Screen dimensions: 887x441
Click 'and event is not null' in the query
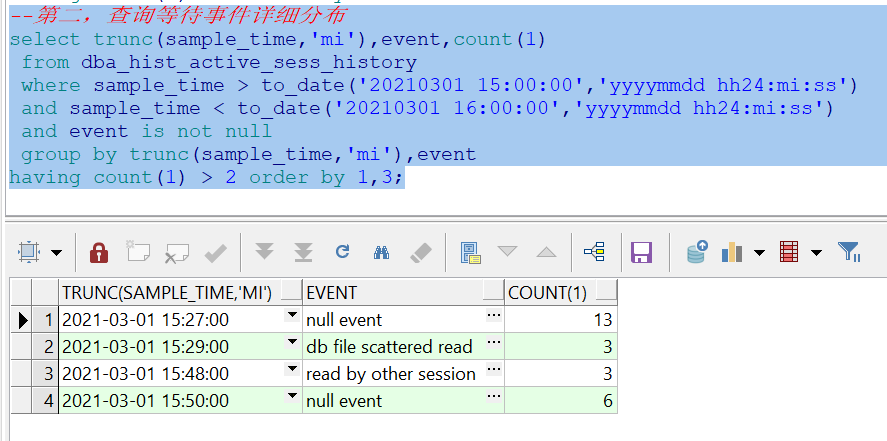(x=147, y=131)
